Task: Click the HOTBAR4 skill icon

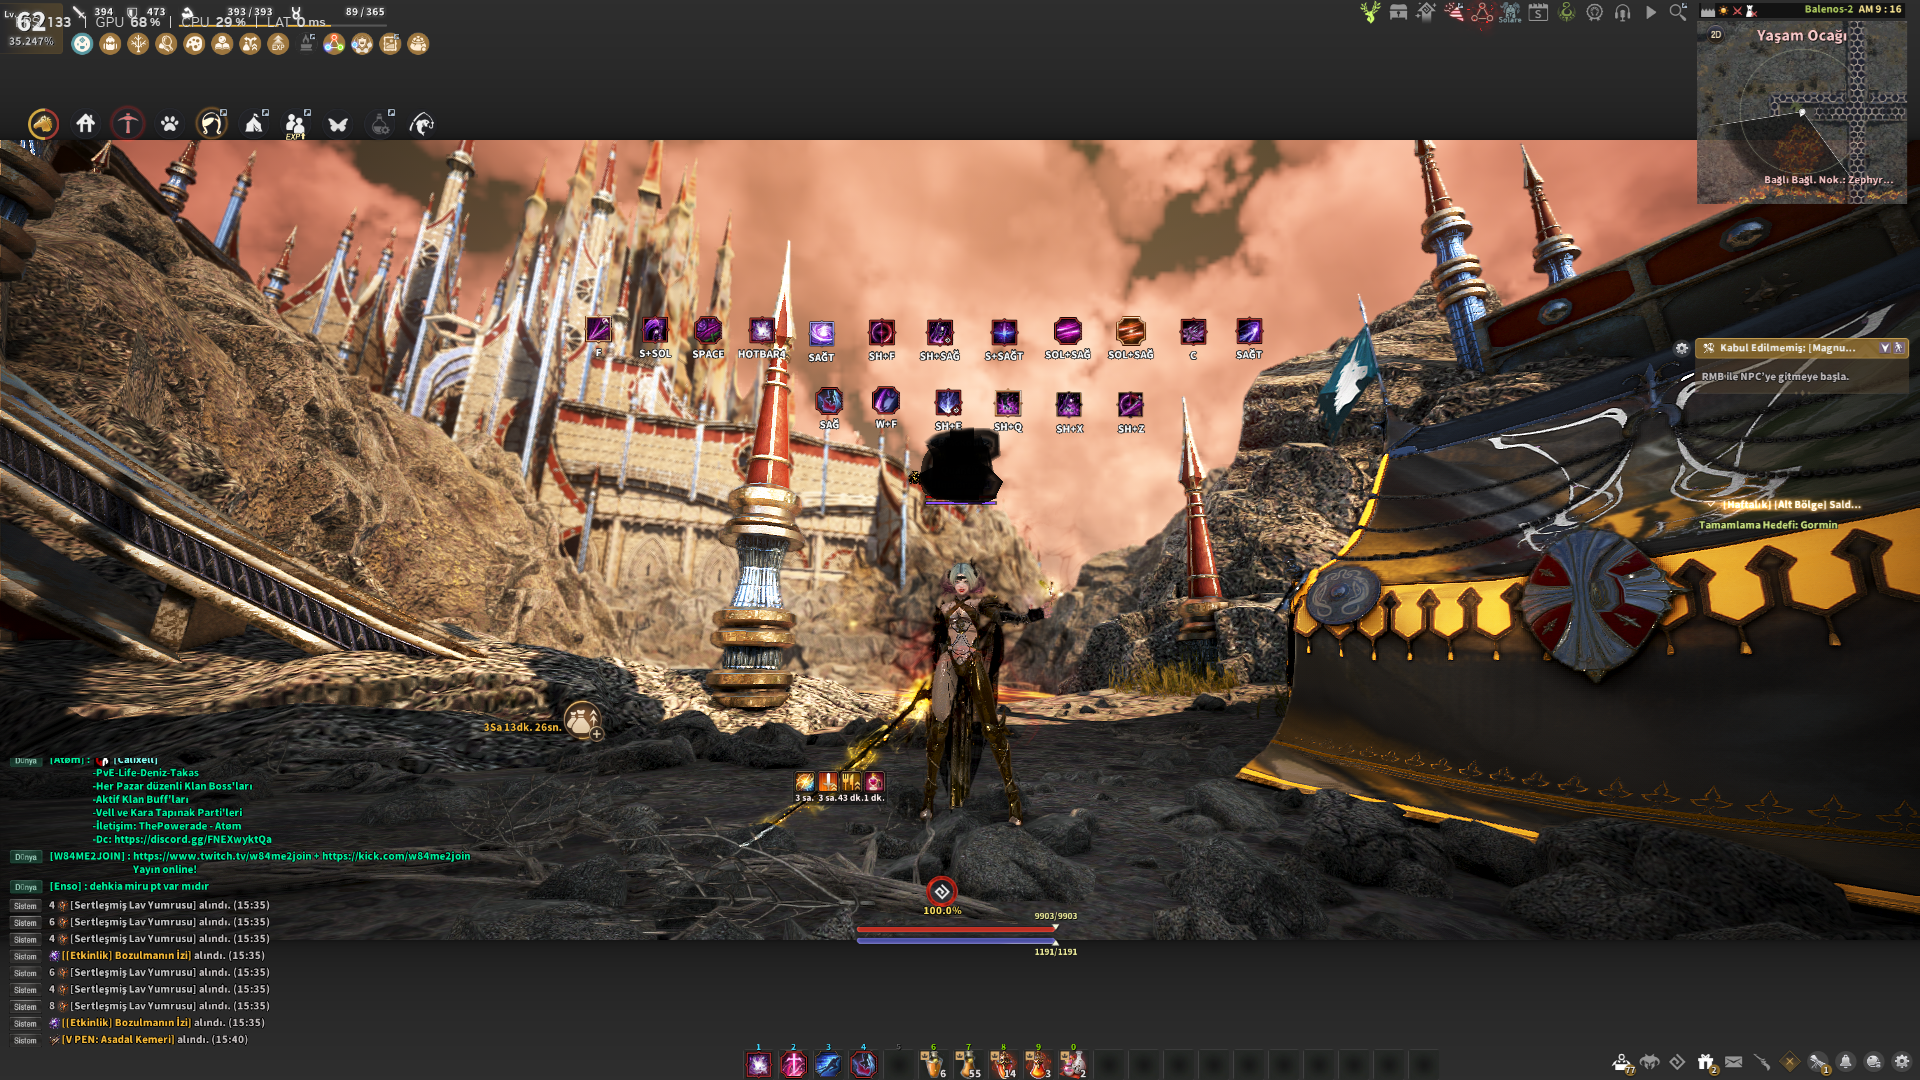Action: click(762, 330)
